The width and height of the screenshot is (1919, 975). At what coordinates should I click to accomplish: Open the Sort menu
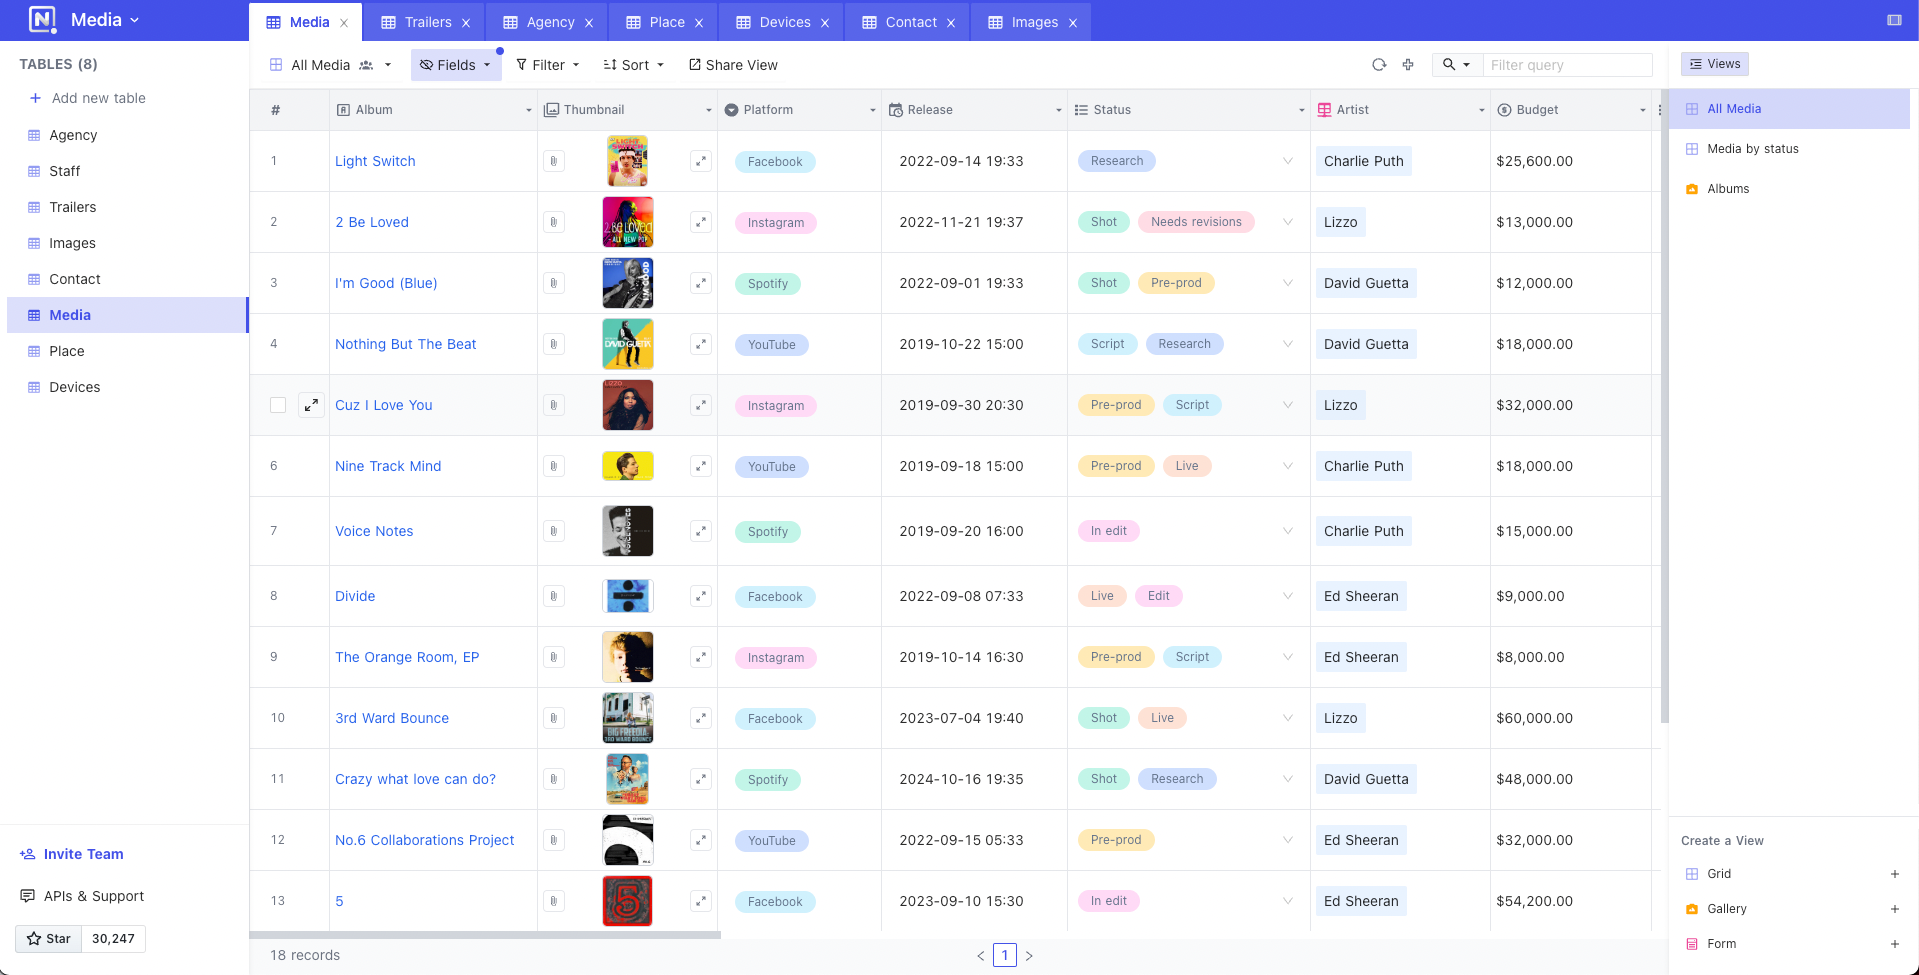tap(632, 64)
